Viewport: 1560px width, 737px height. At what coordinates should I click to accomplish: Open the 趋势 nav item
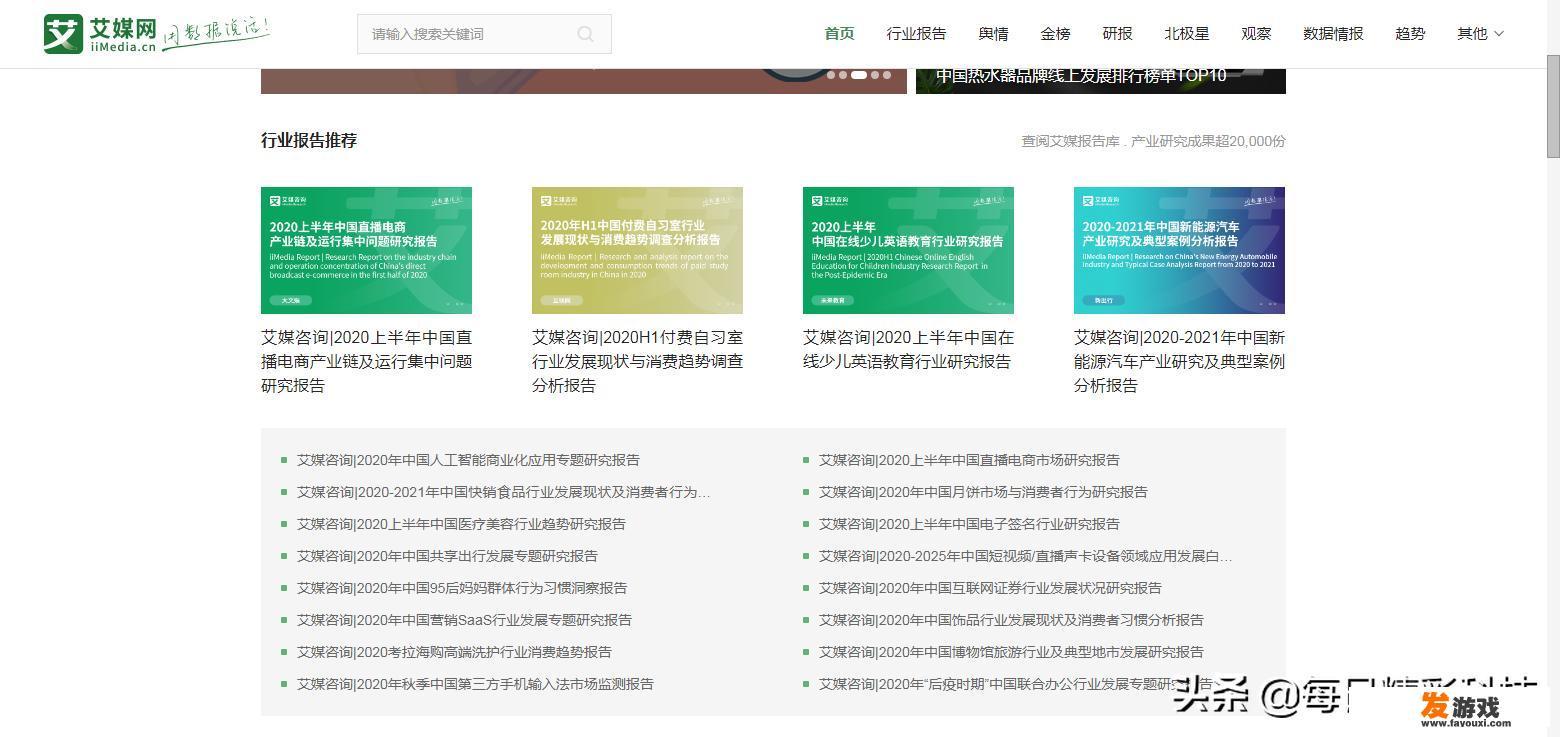[x=1410, y=33]
